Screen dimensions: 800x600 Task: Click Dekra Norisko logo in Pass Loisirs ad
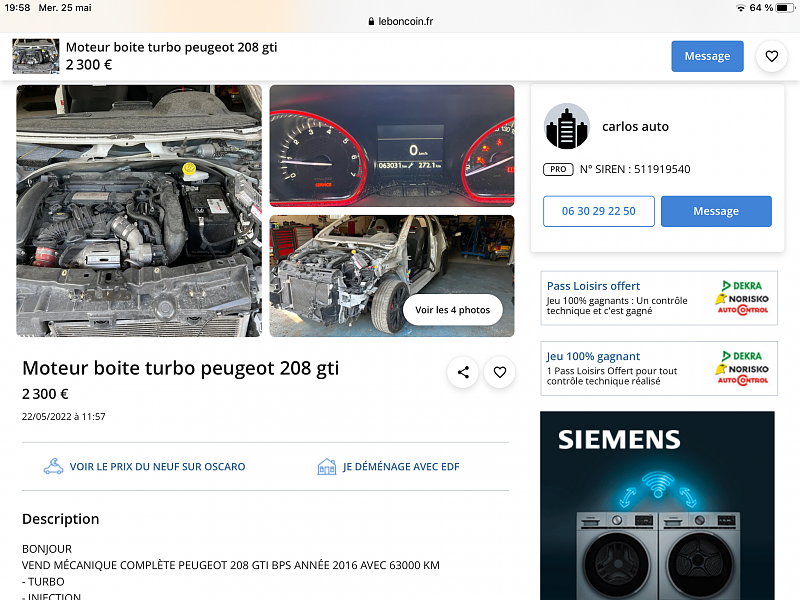pos(742,298)
